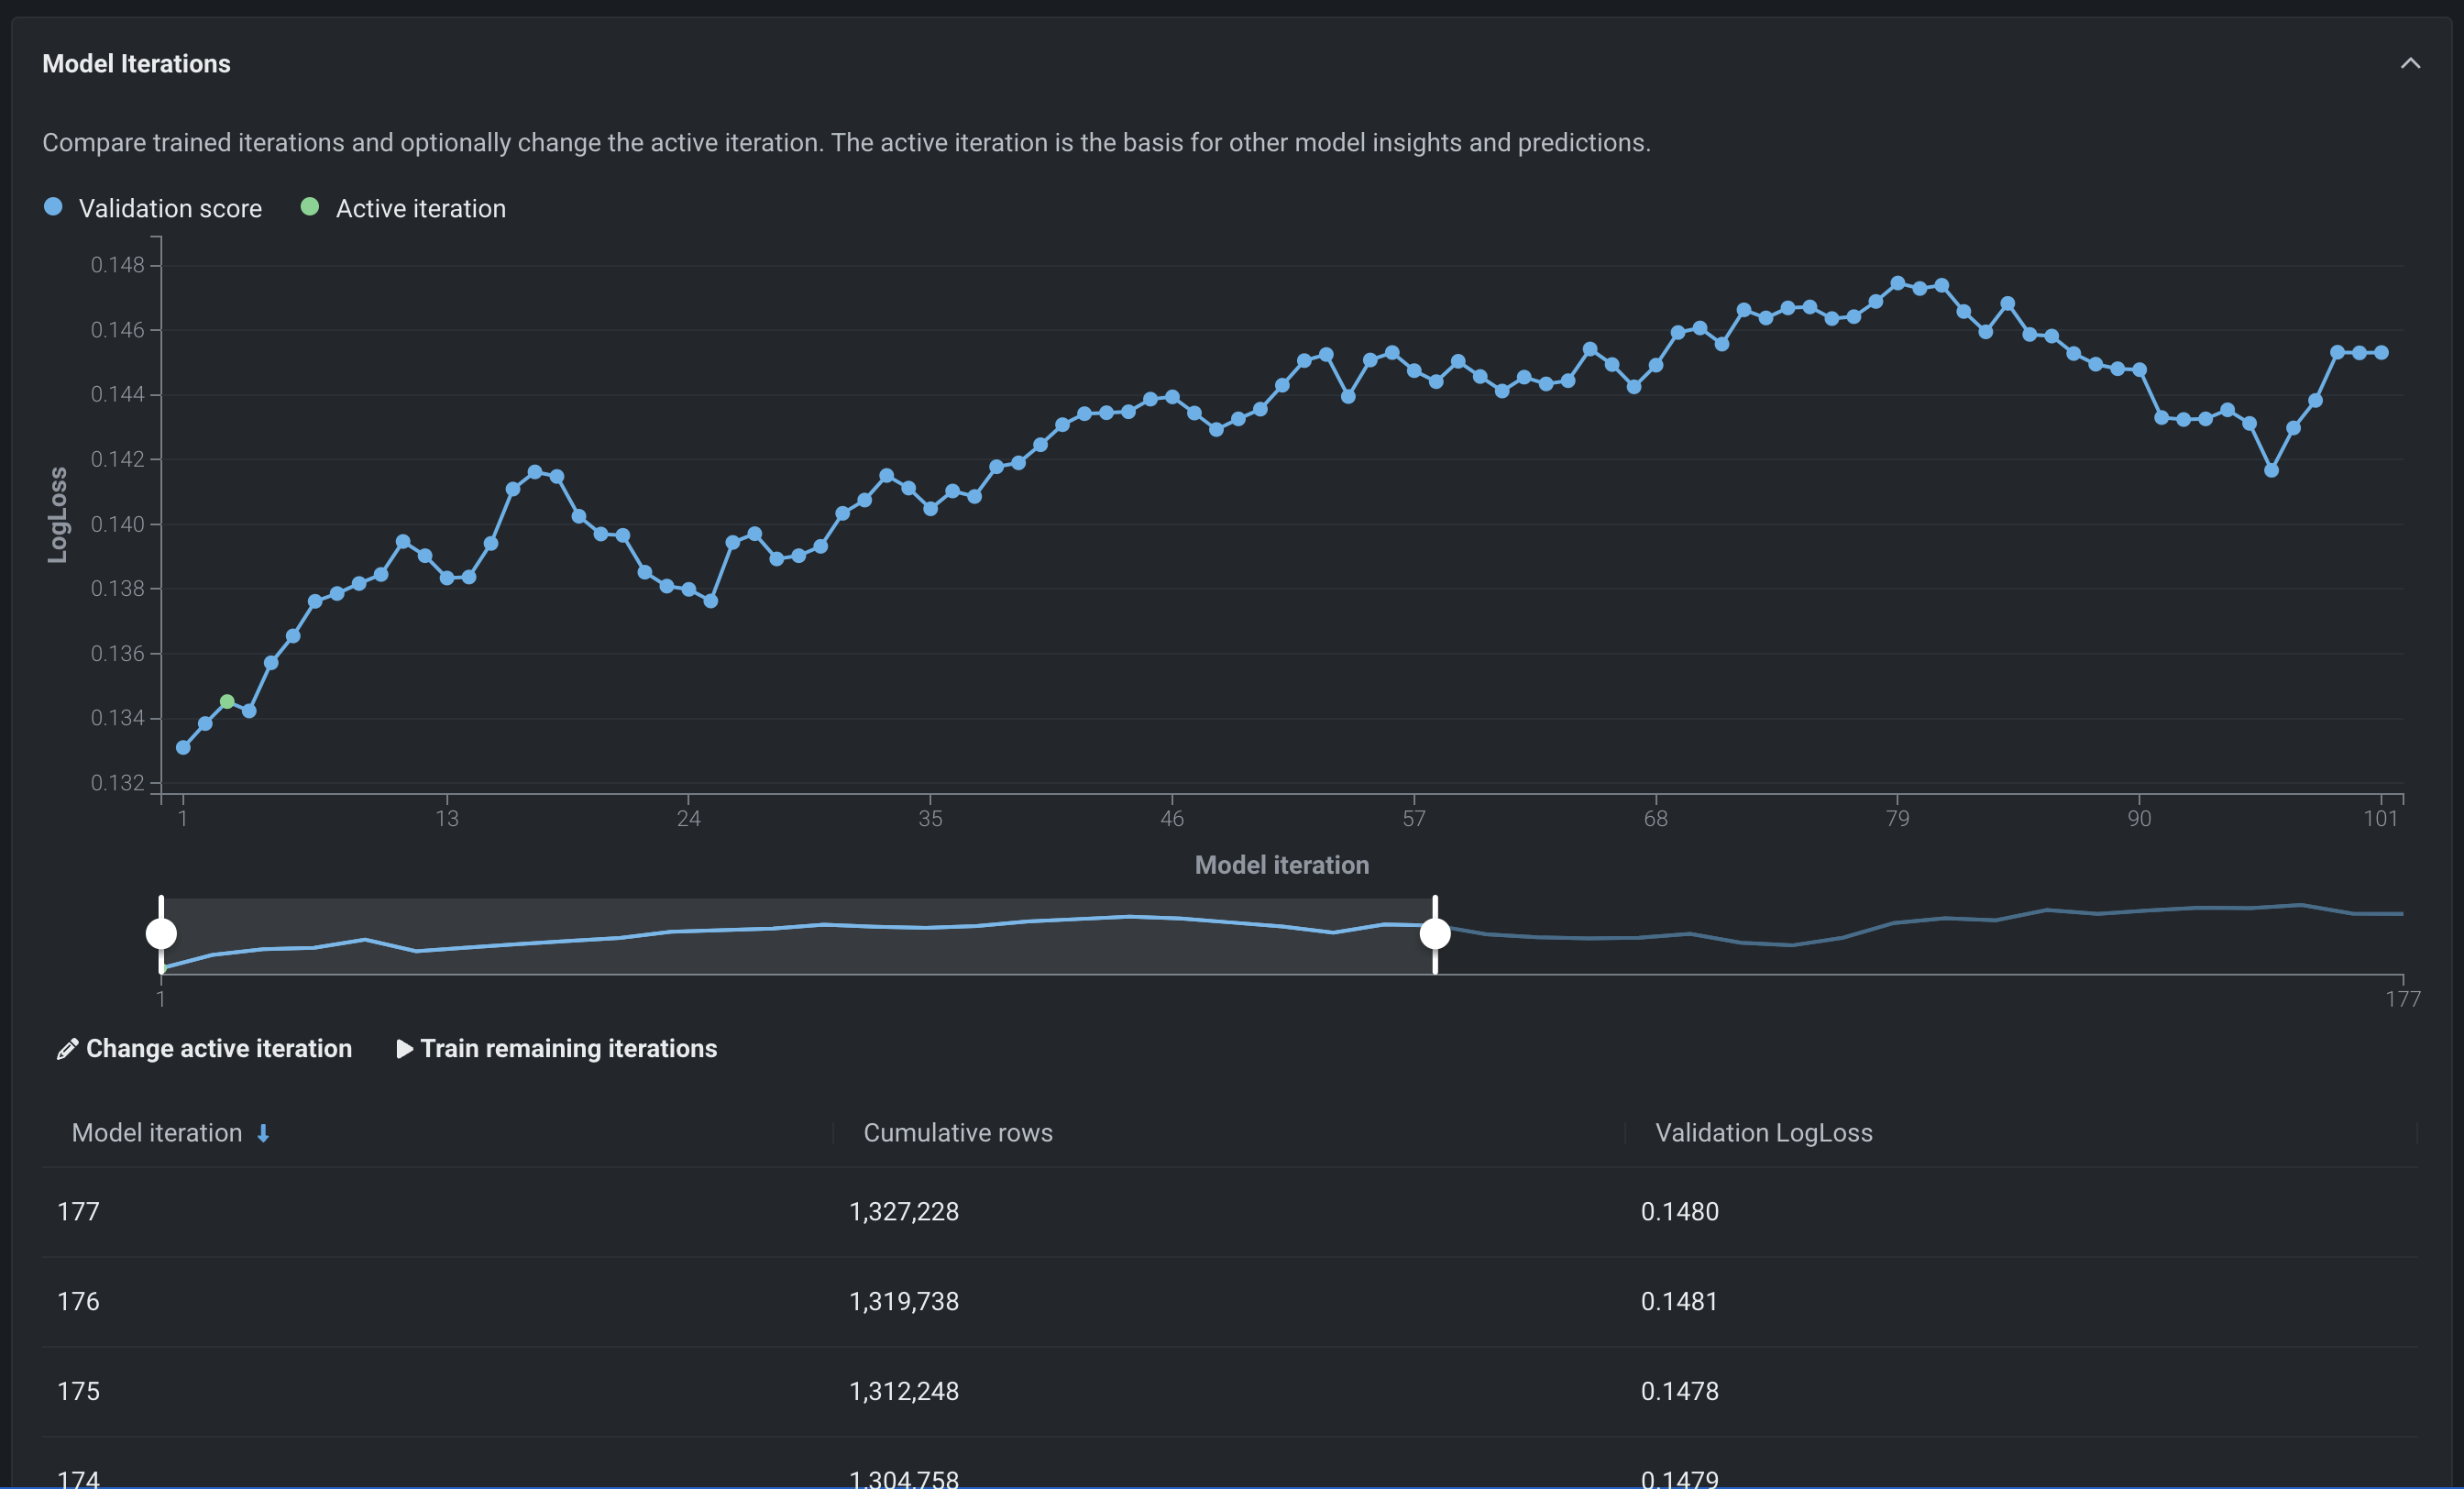
Task: Click the left range slider handle
Action: click(x=161, y=934)
